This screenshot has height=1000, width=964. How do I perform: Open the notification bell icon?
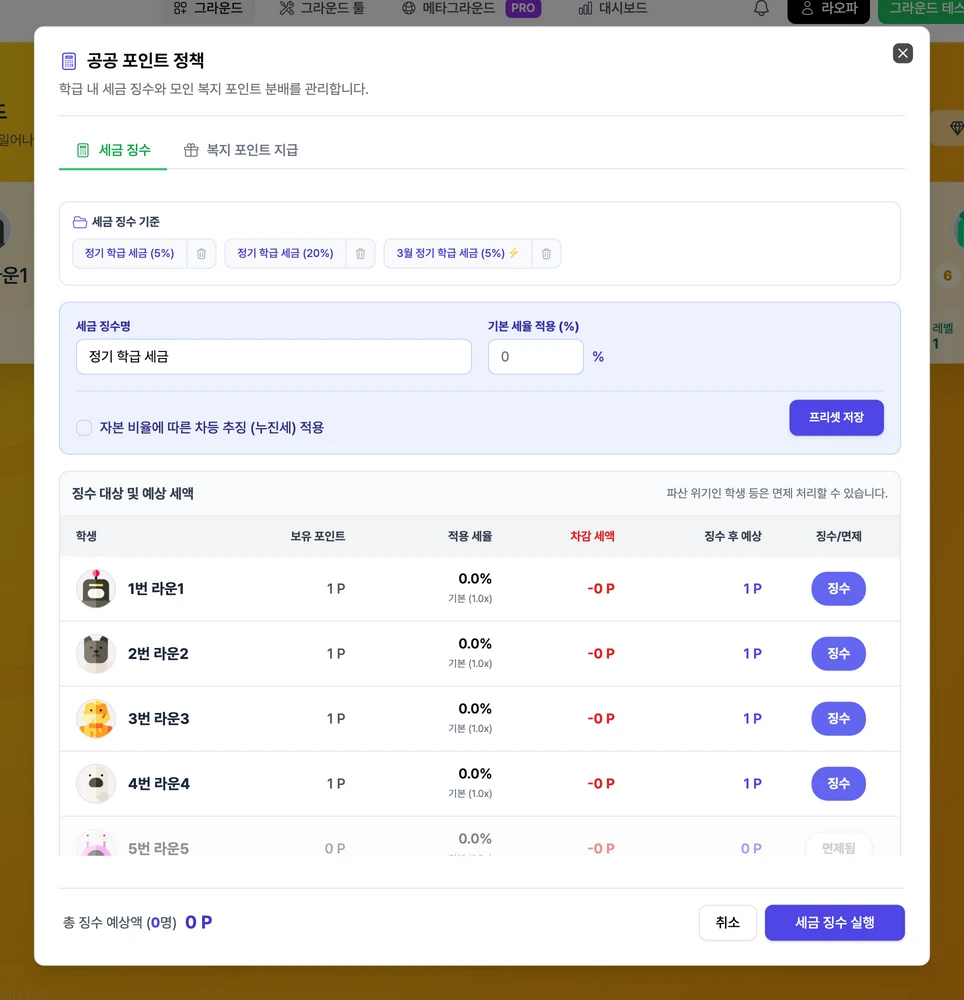(x=761, y=9)
